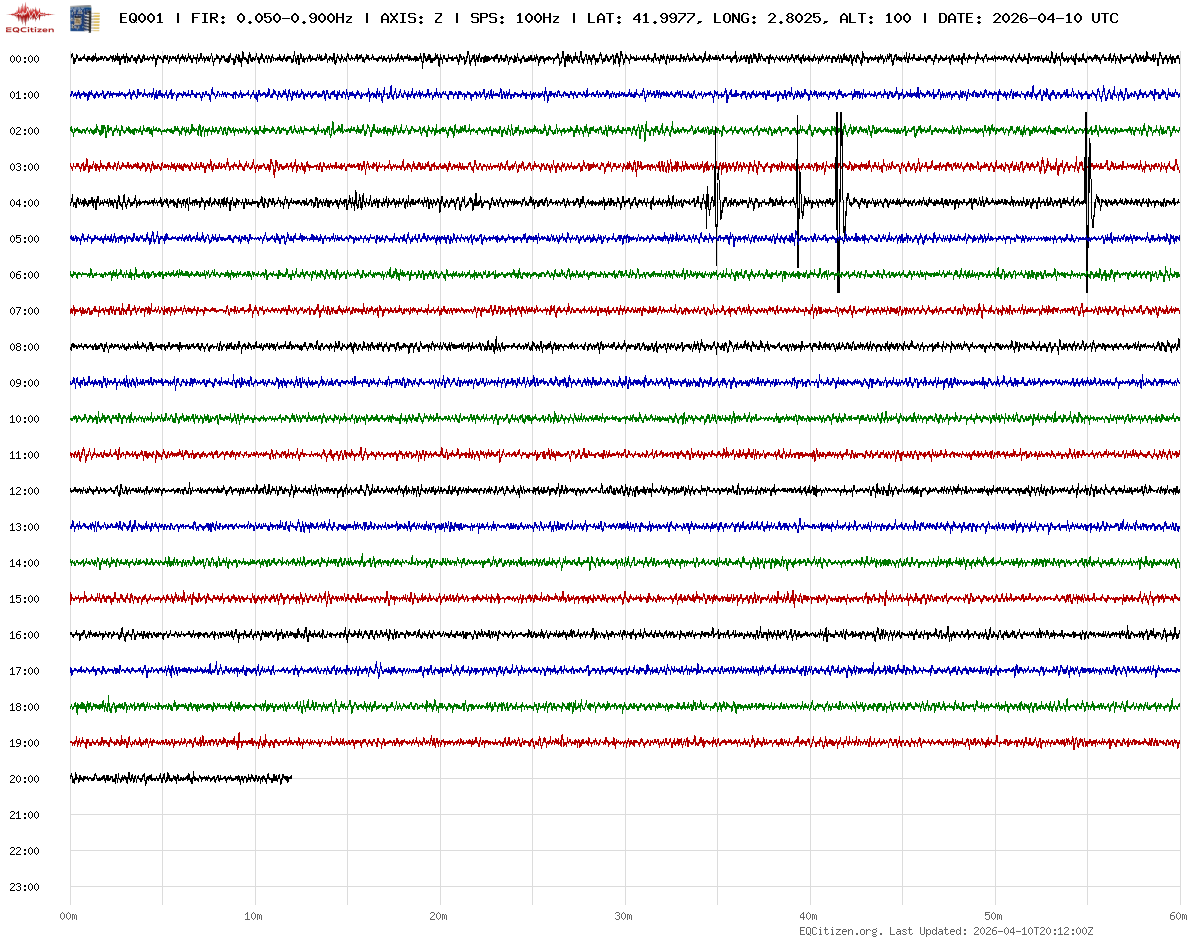Click the EQCitizen red waveform logo
This screenshot has width=1200, height=940.
30,17
